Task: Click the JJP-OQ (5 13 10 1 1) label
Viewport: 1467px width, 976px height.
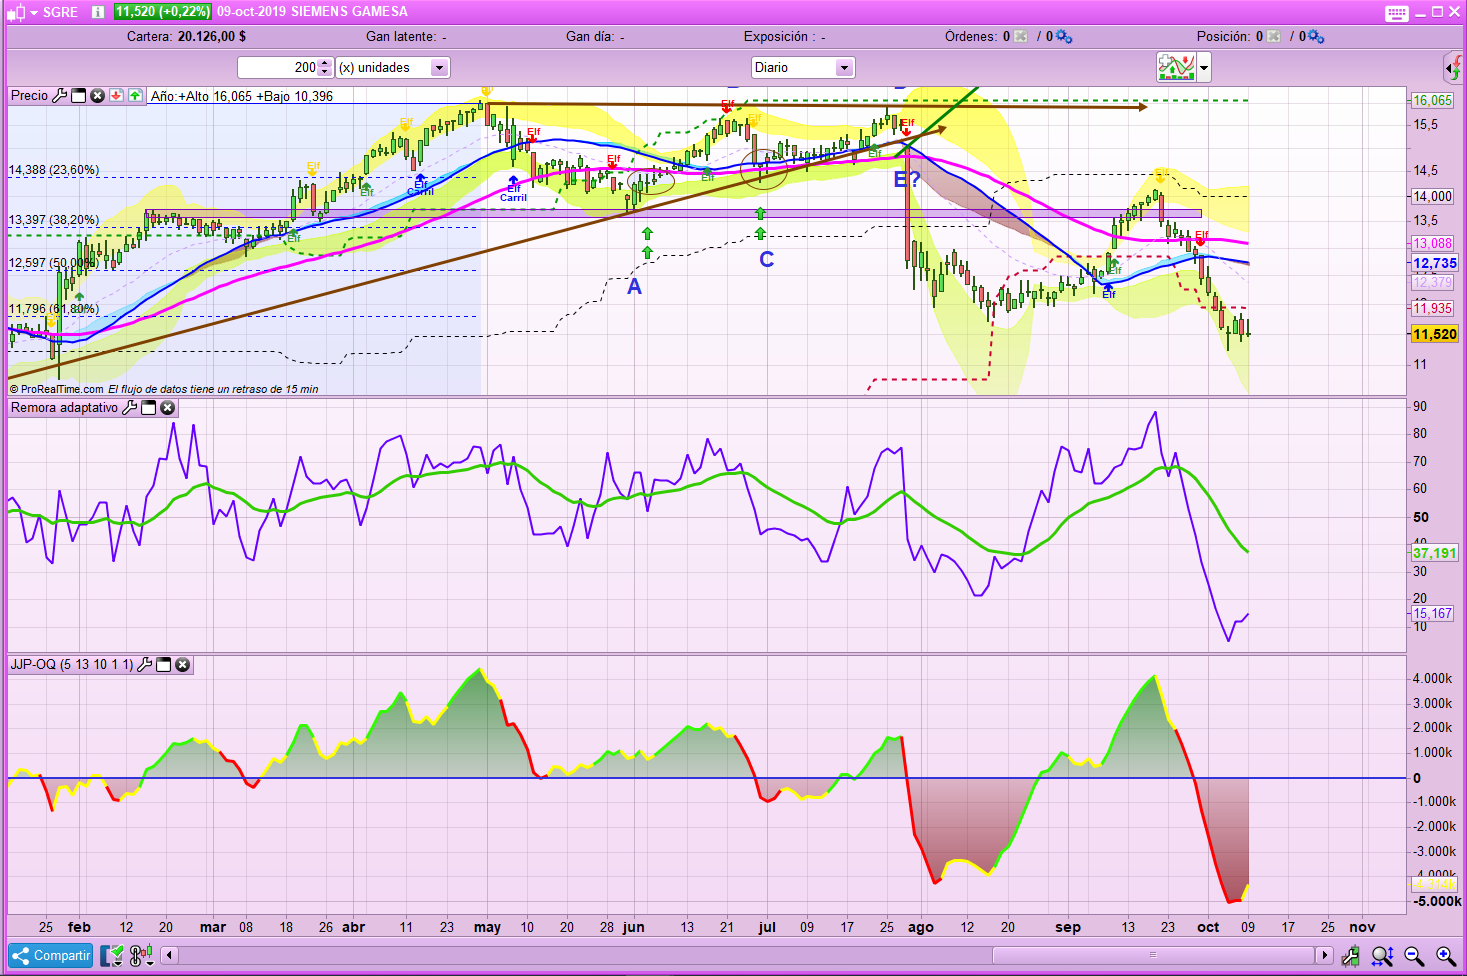Action: (x=72, y=664)
